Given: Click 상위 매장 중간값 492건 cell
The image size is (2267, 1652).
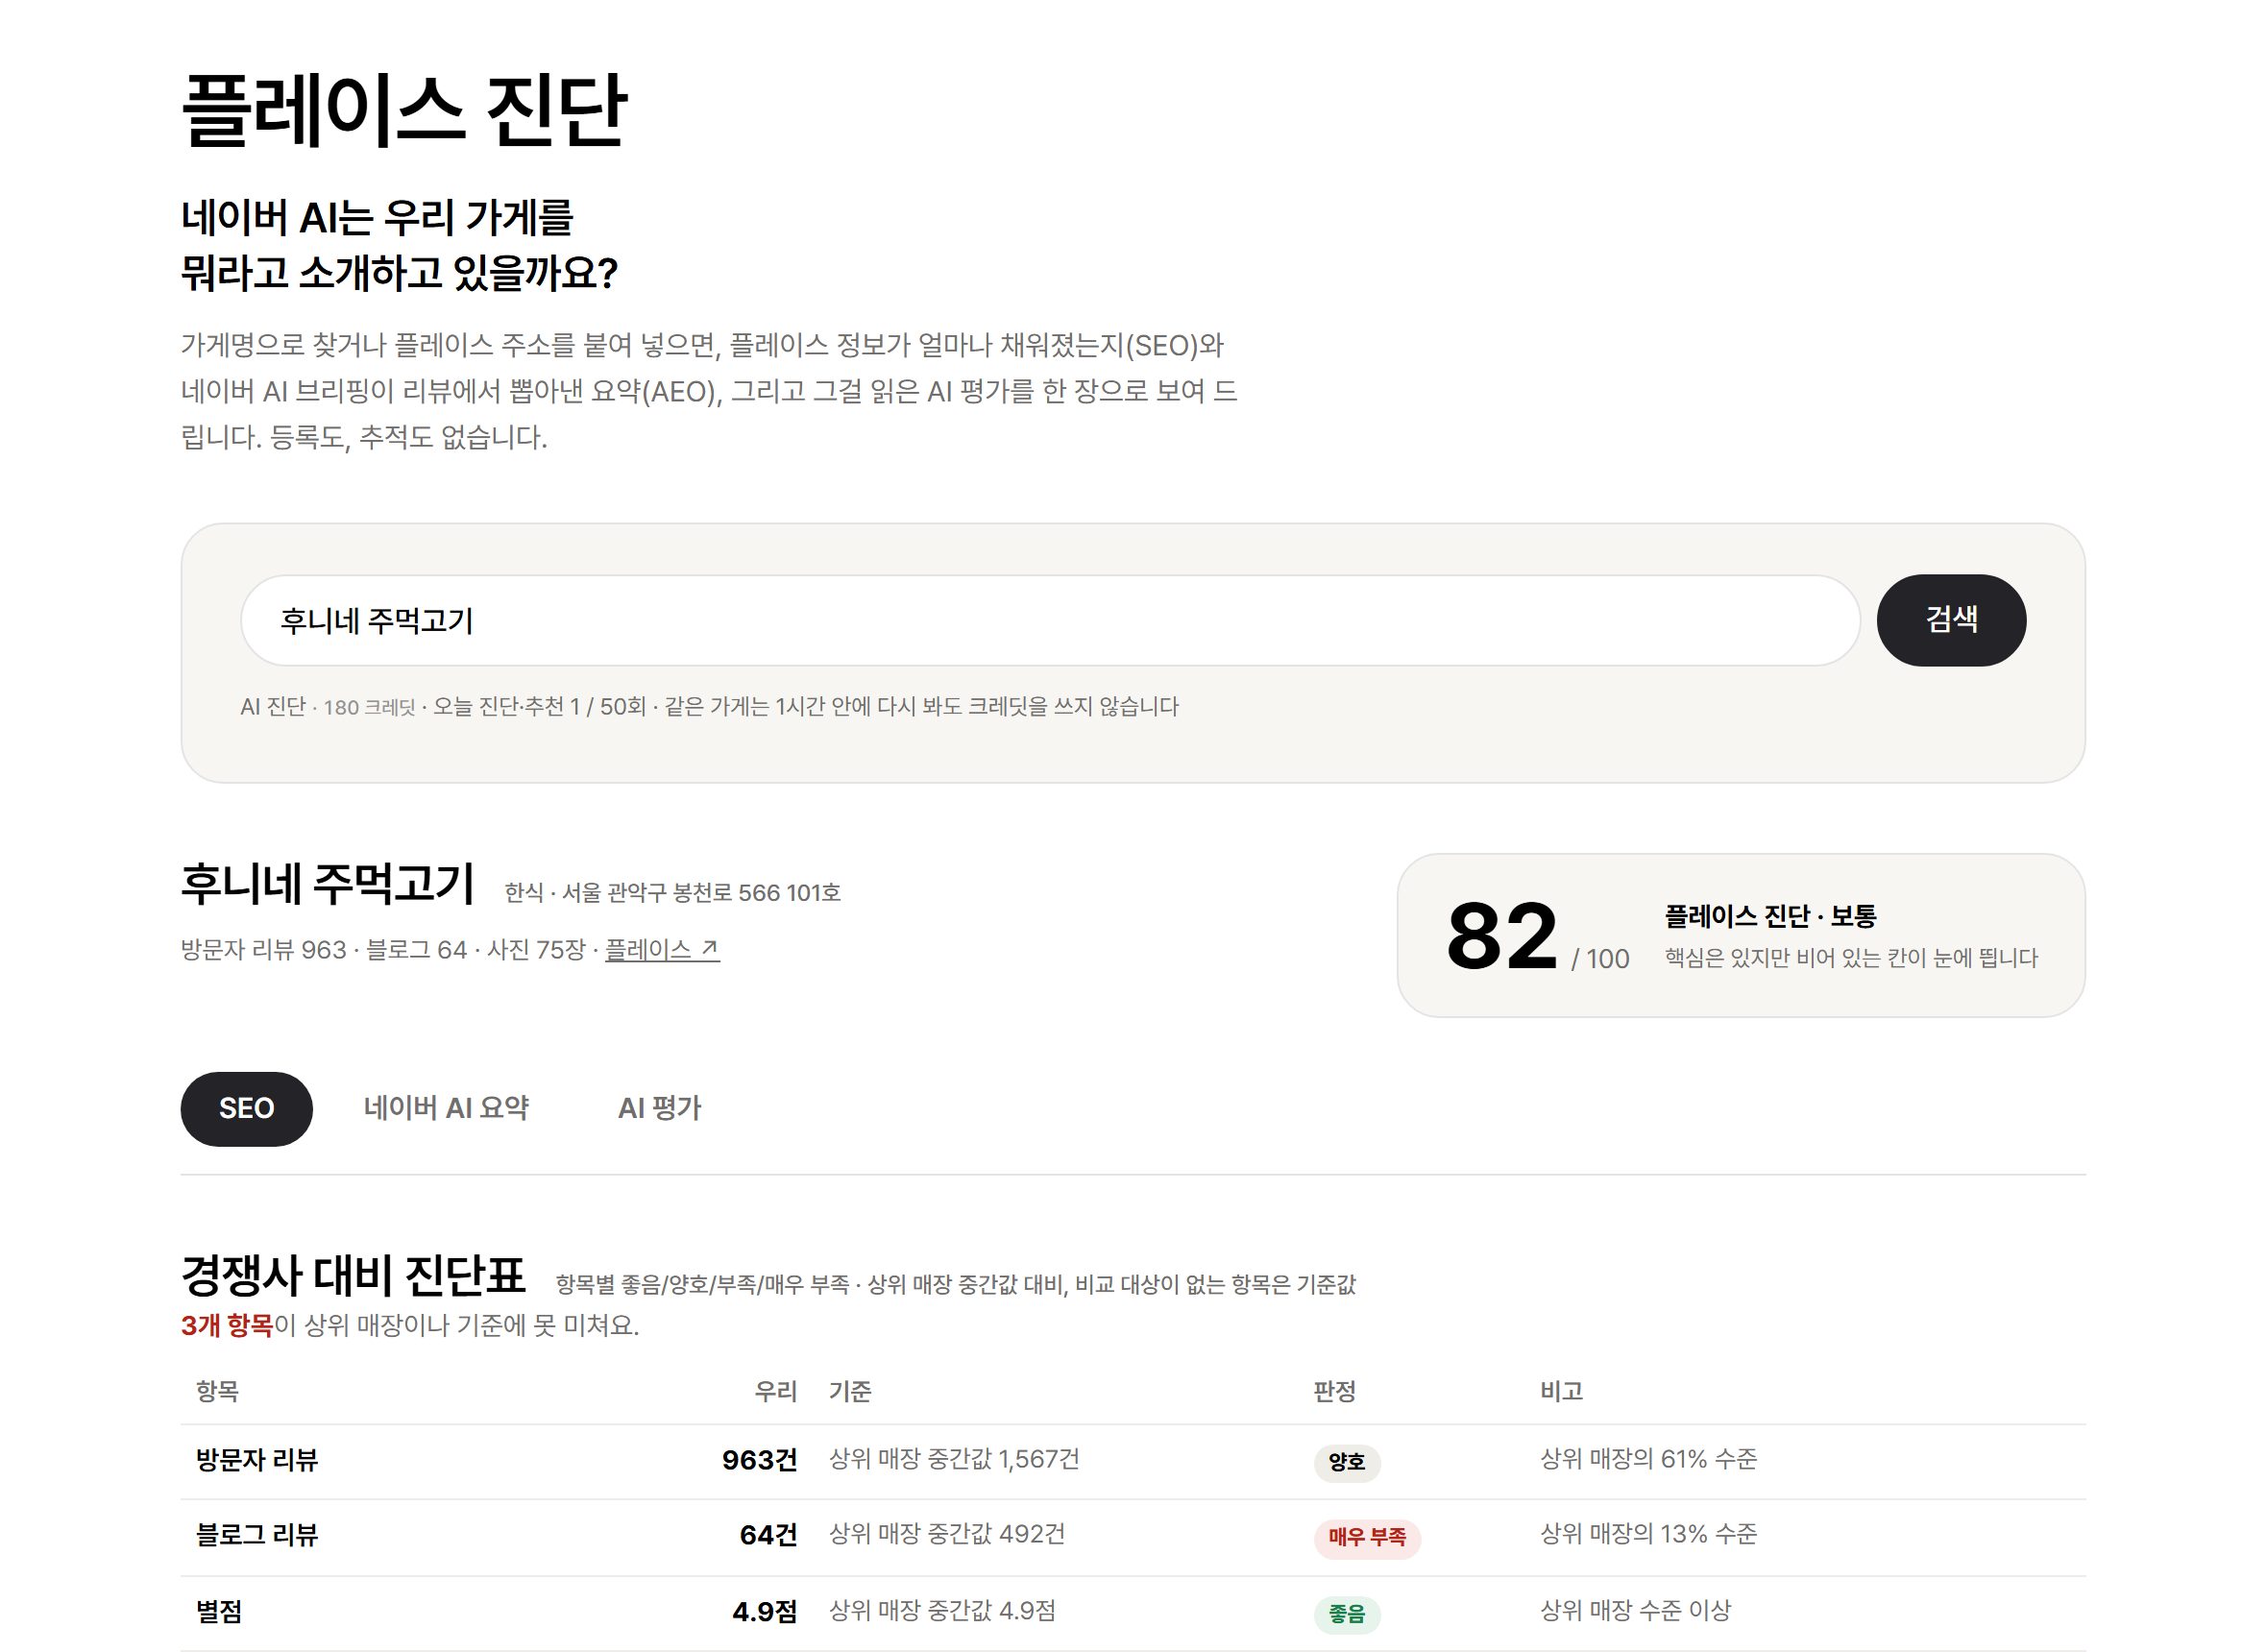Looking at the screenshot, I should tap(947, 1534).
